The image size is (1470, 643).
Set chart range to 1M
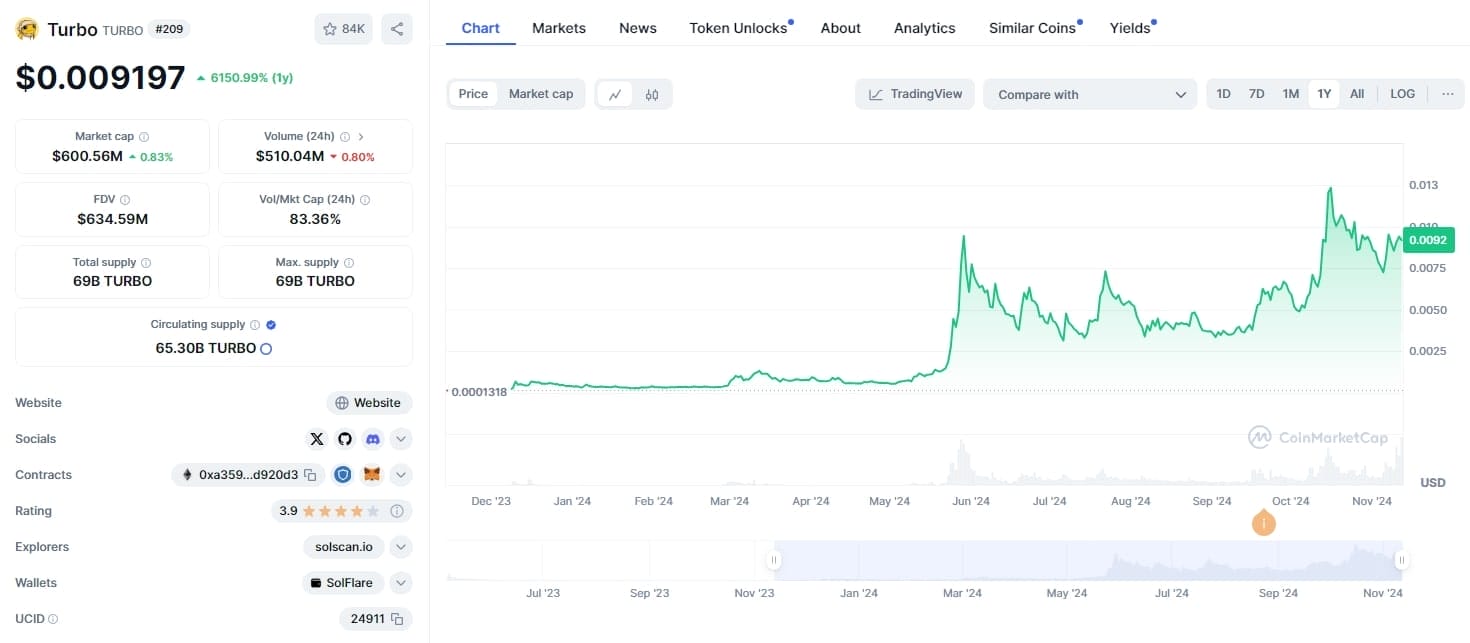click(1291, 94)
